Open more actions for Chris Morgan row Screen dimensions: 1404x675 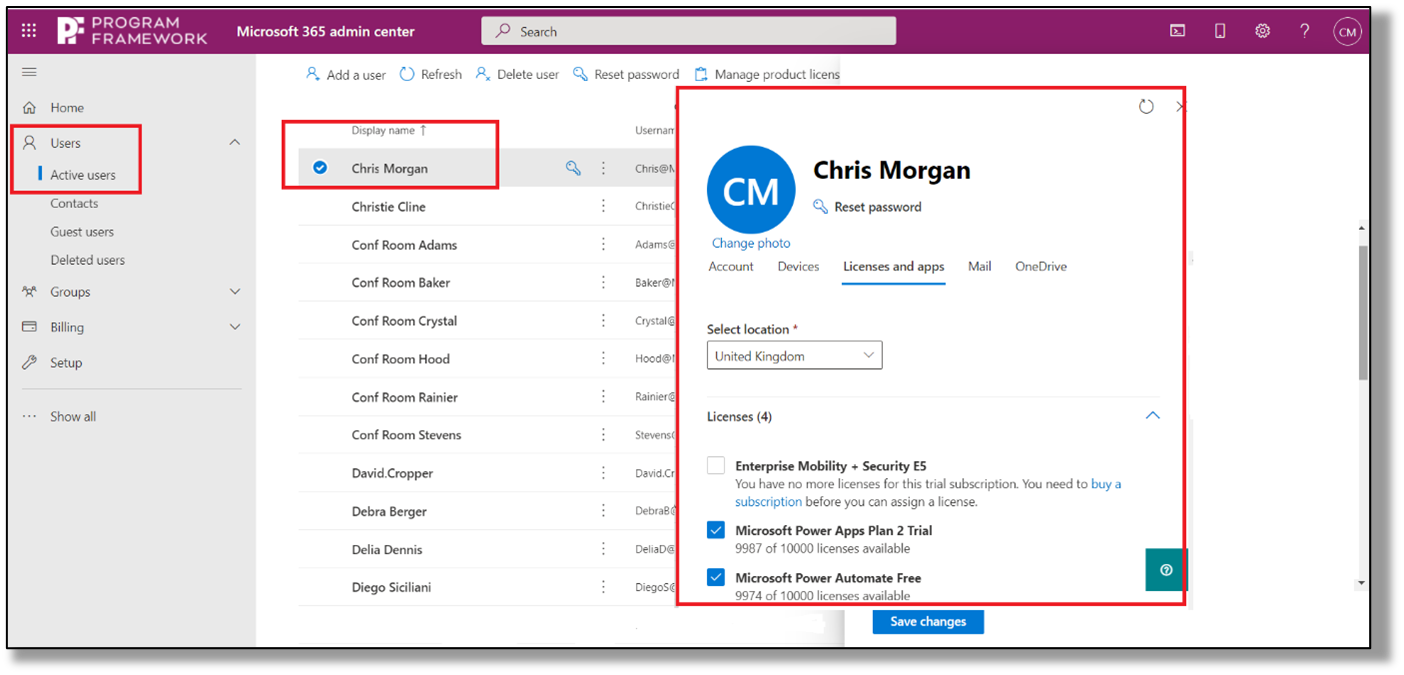point(603,168)
